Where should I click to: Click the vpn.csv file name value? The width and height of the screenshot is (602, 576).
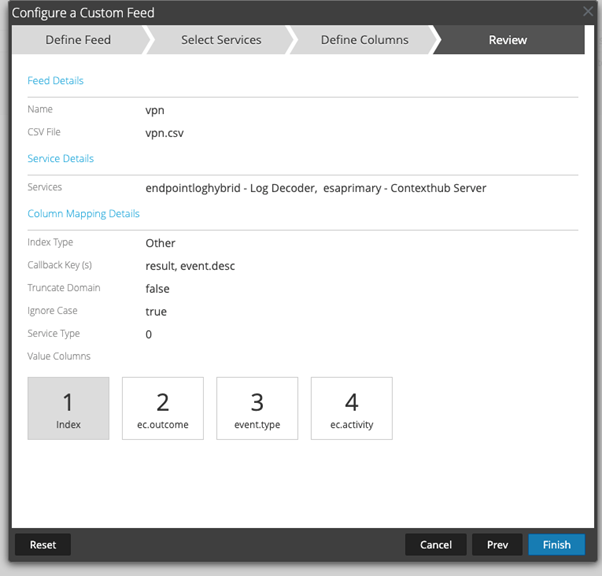pos(165,132)
